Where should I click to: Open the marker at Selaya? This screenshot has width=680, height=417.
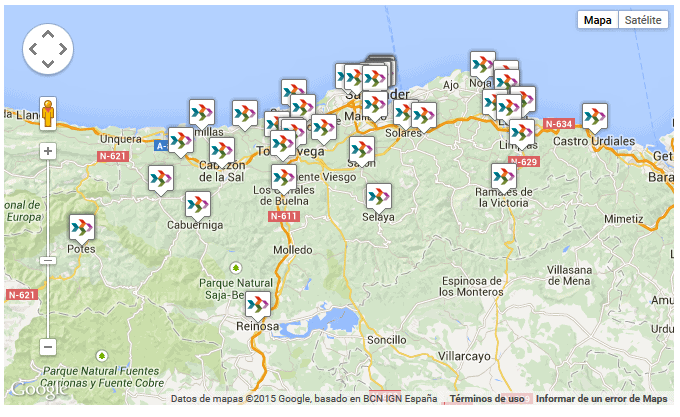pos(379,198)
